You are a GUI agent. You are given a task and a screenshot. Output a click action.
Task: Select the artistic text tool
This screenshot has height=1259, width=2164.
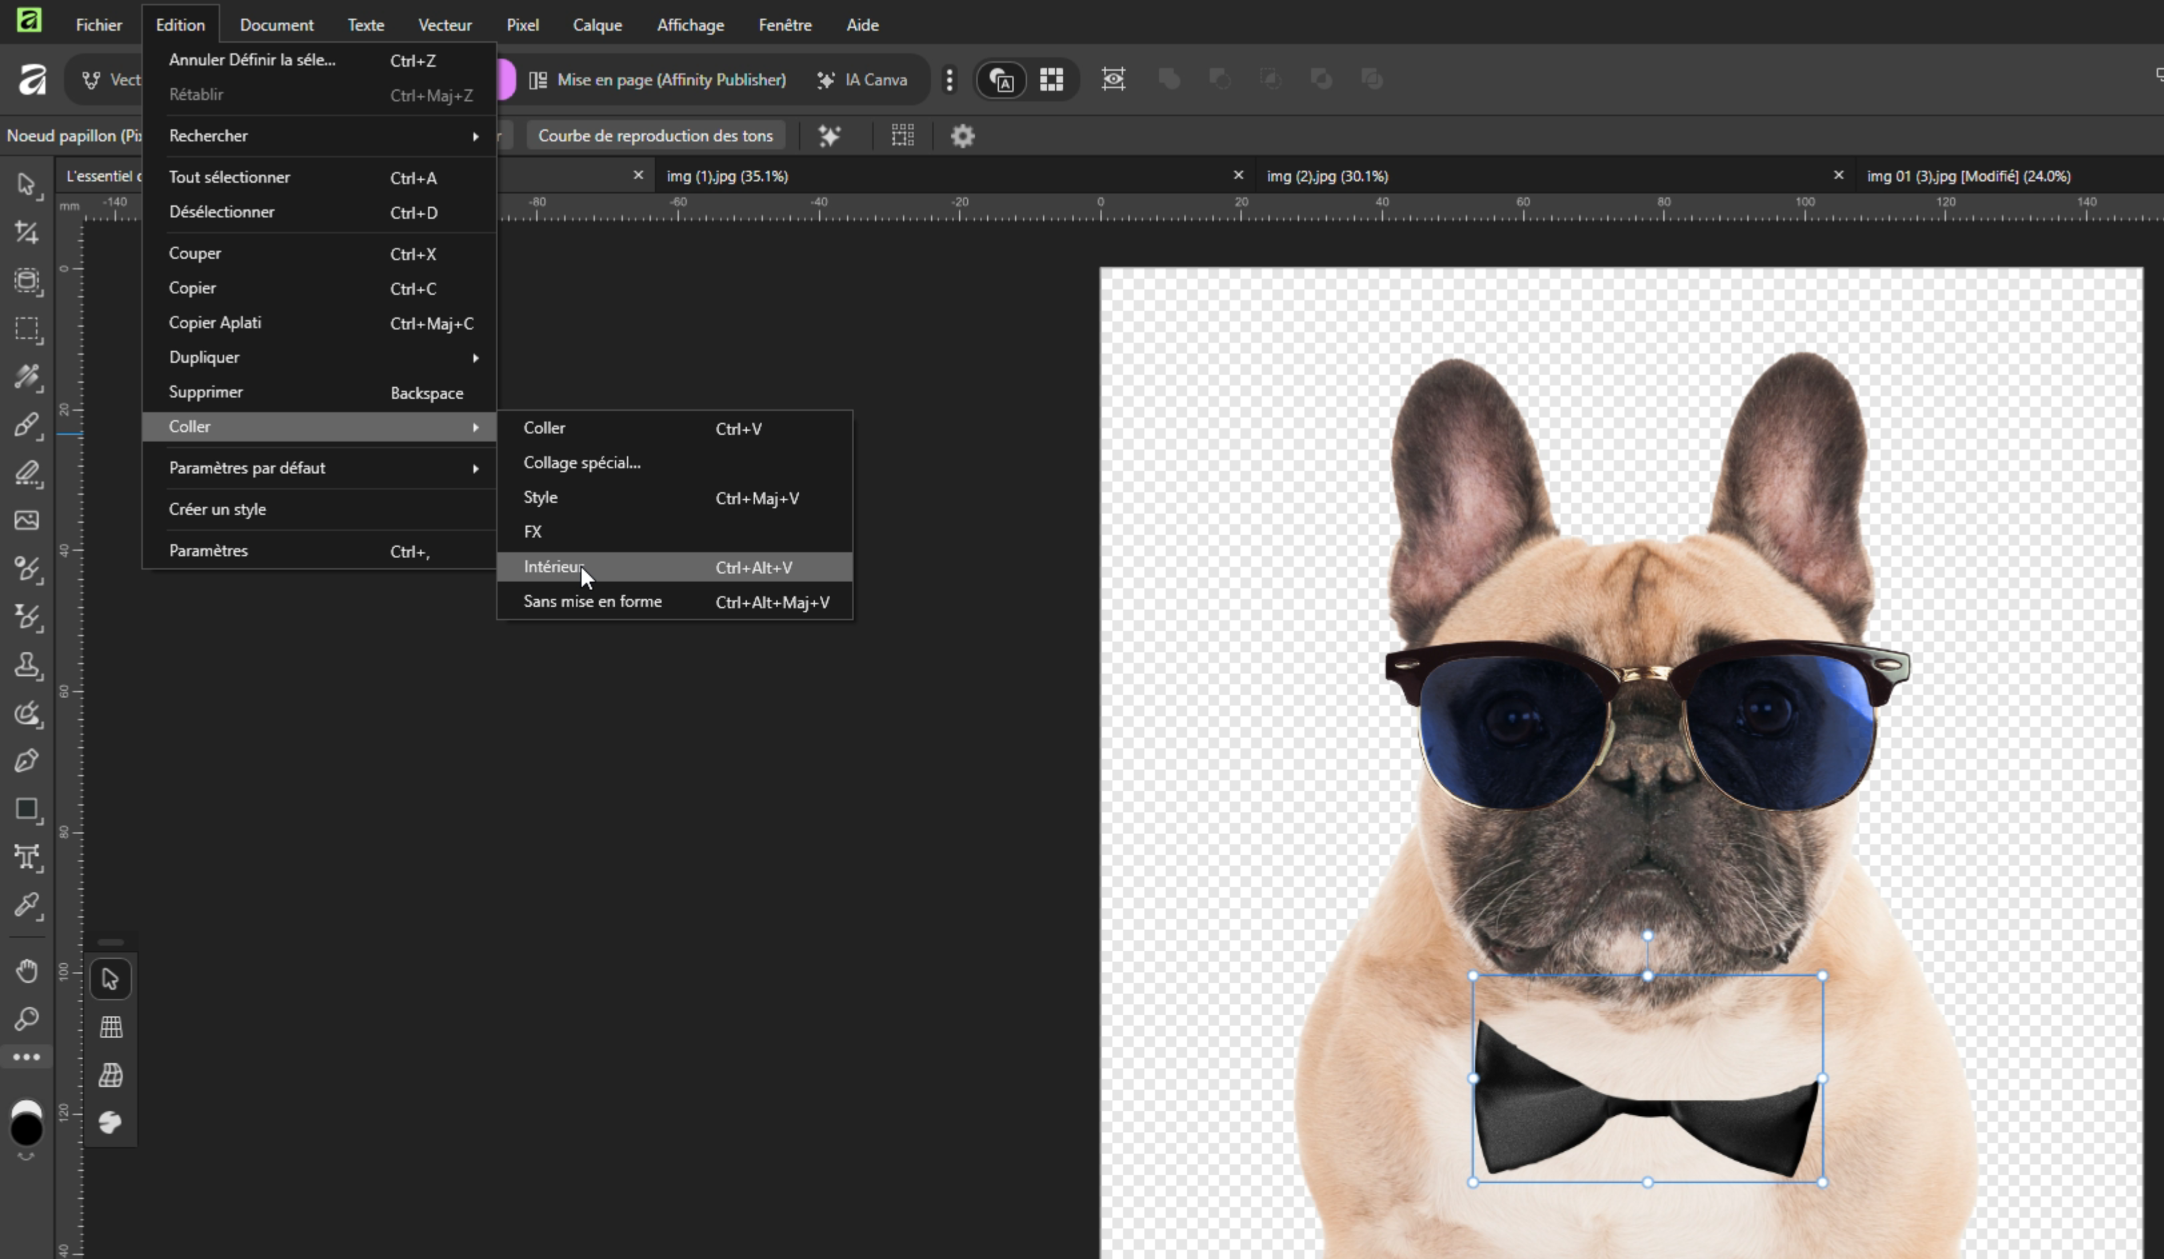tap(27, 857)
